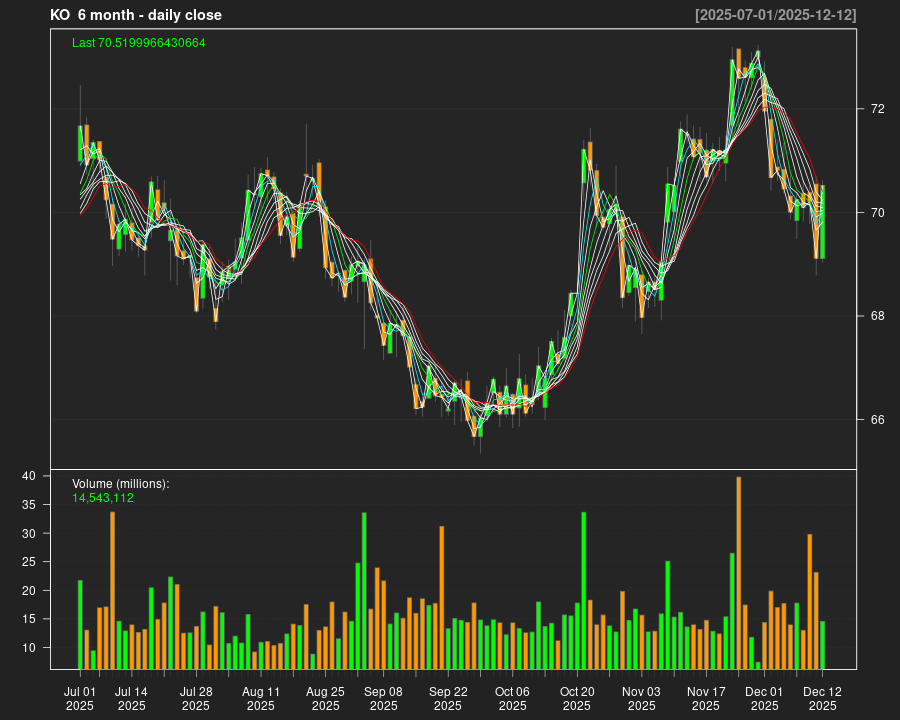The image size is (900, 720).
Task: Click the 72 price axis label
Action: pyautogui.click(x=877, y=109)
